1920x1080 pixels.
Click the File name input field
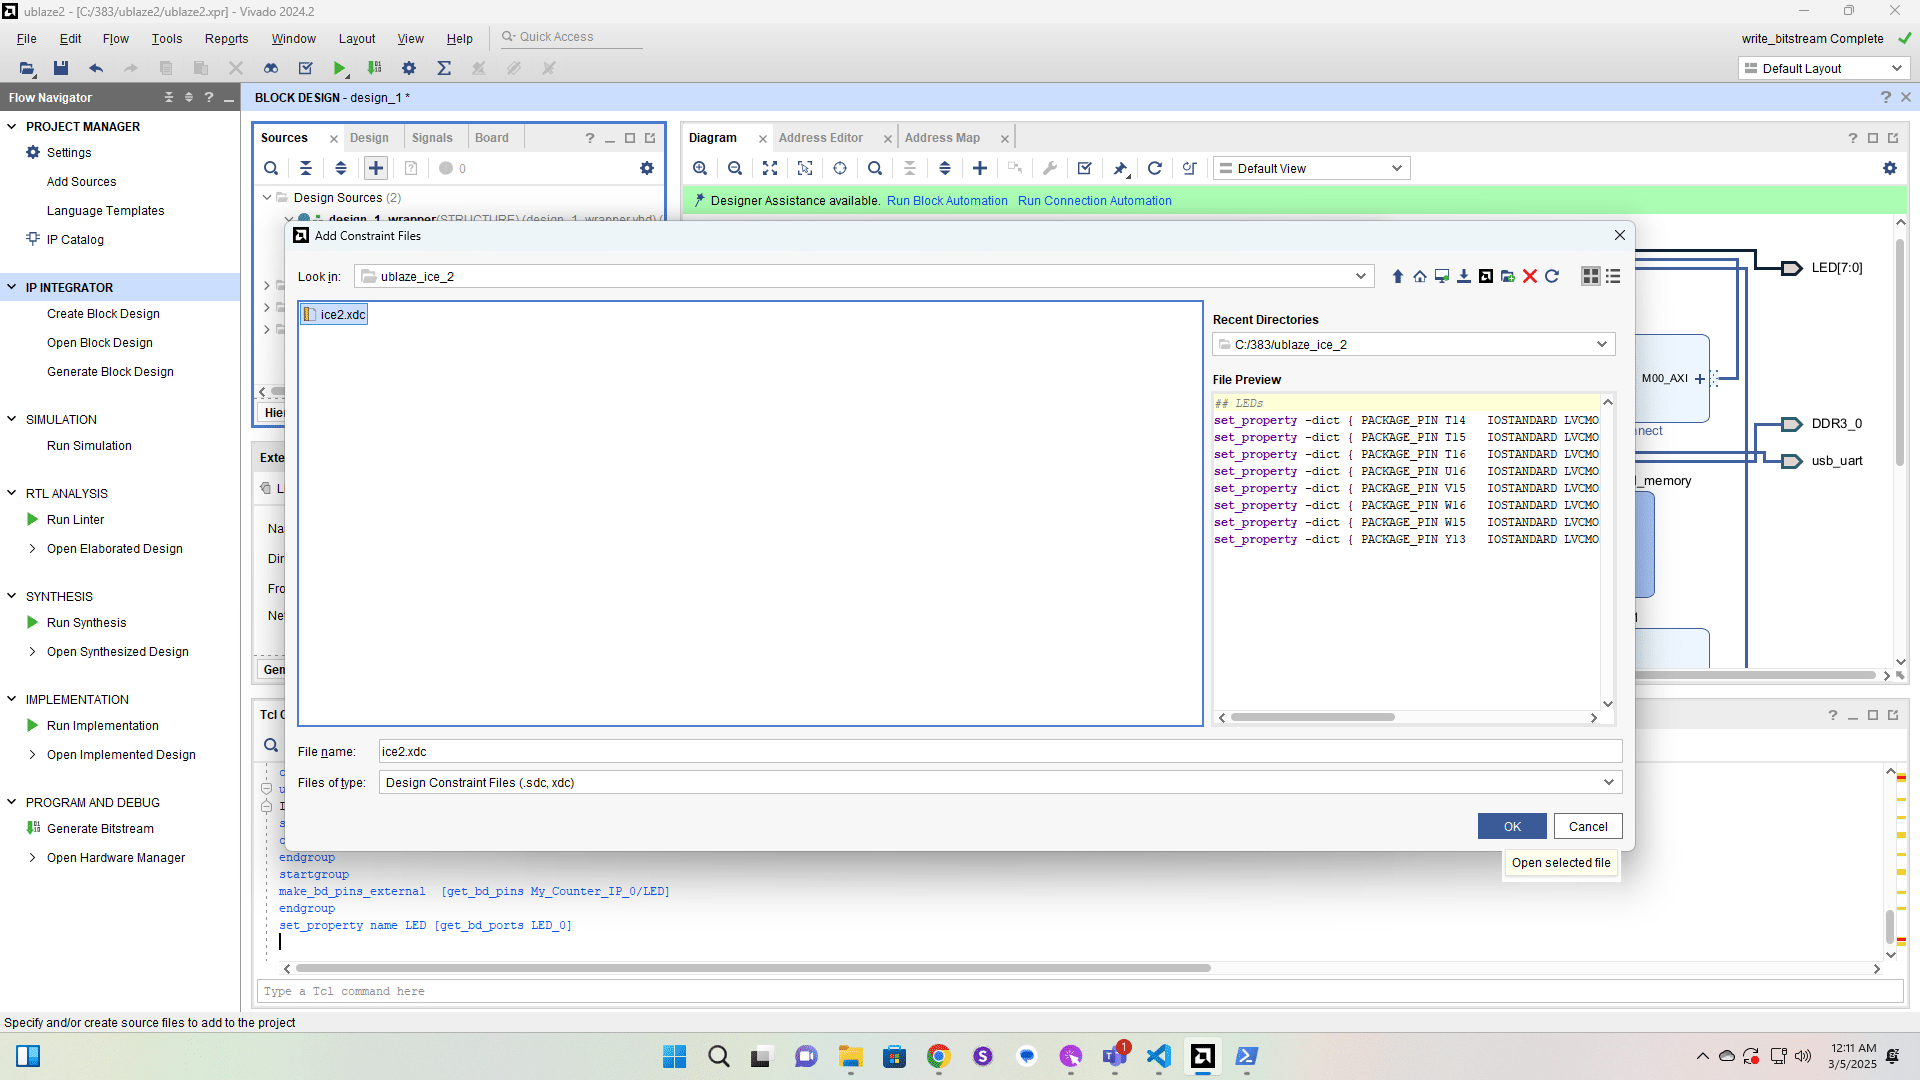(x=999, y=752)
